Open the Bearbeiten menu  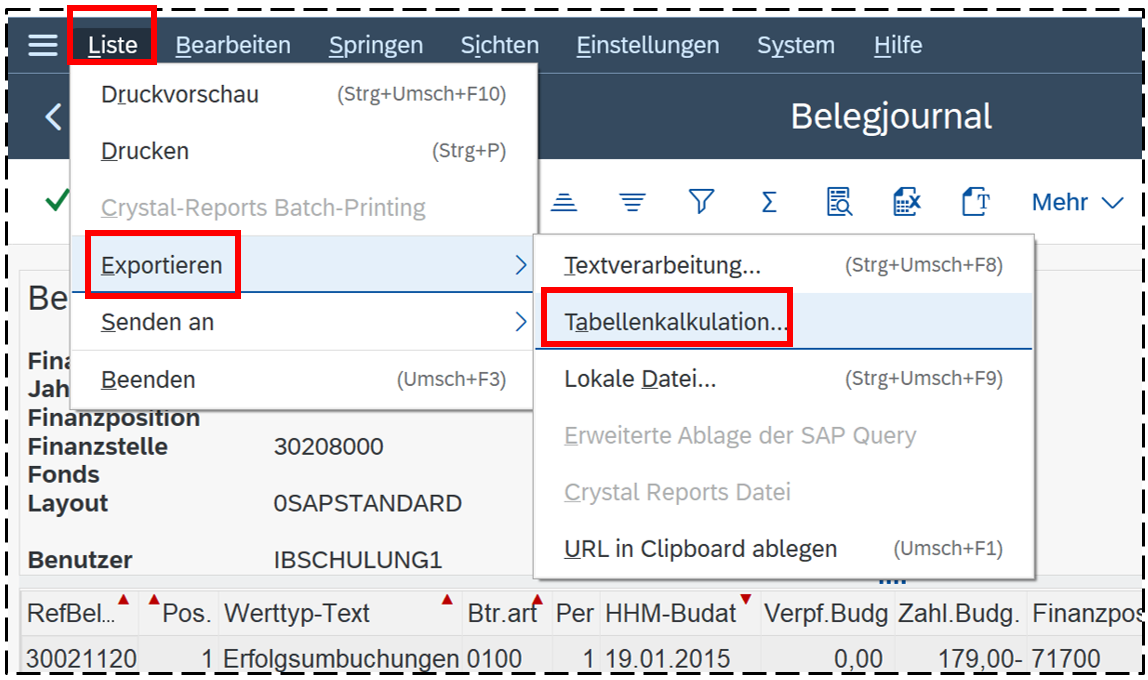(x=233, y=45)
